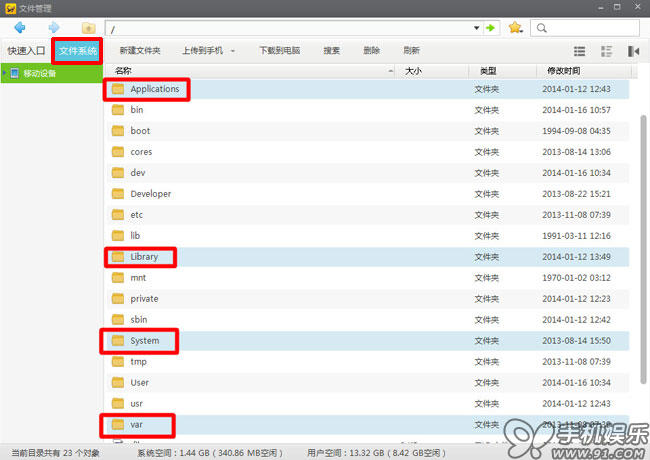The height and width of the screenshot is (460, 650).
Task: Click the System folder icon
Action: pyautogui.click(x=118, y=341)
